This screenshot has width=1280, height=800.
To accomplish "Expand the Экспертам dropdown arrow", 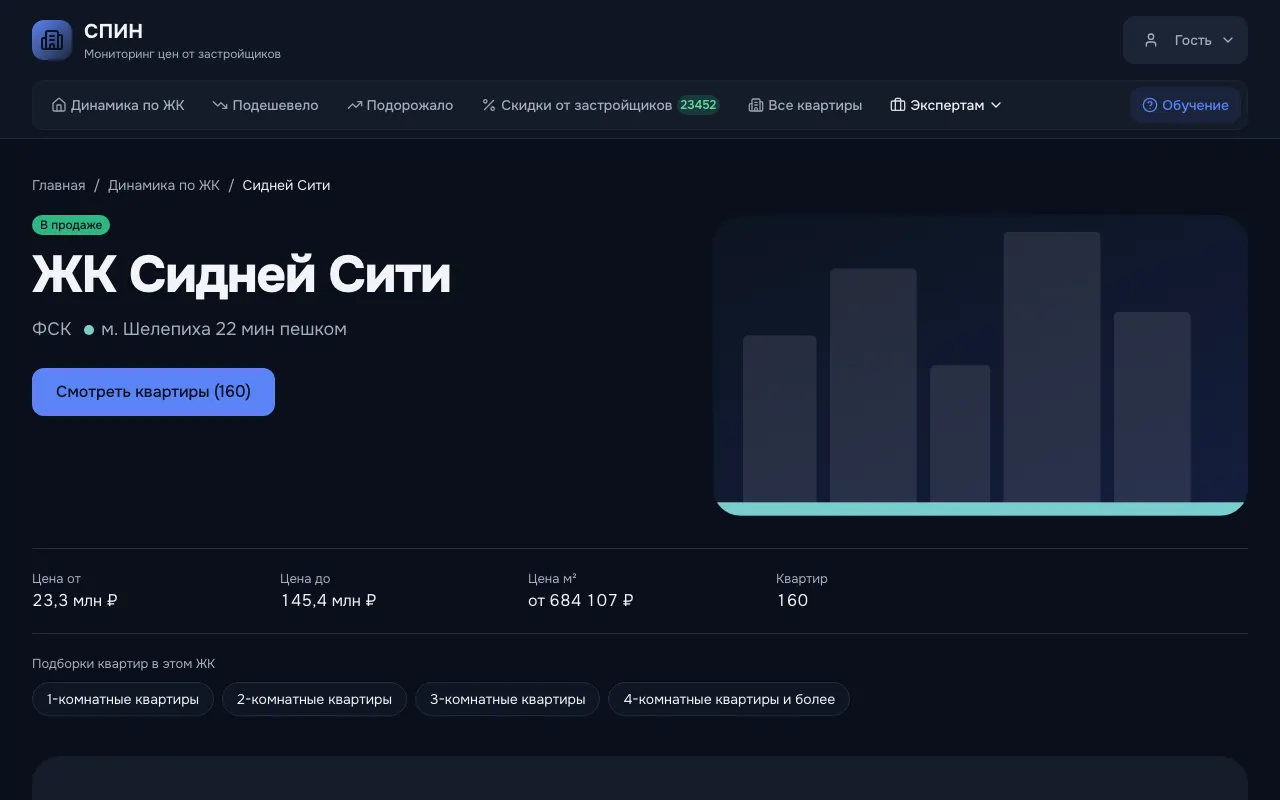I will pos(996,105).
